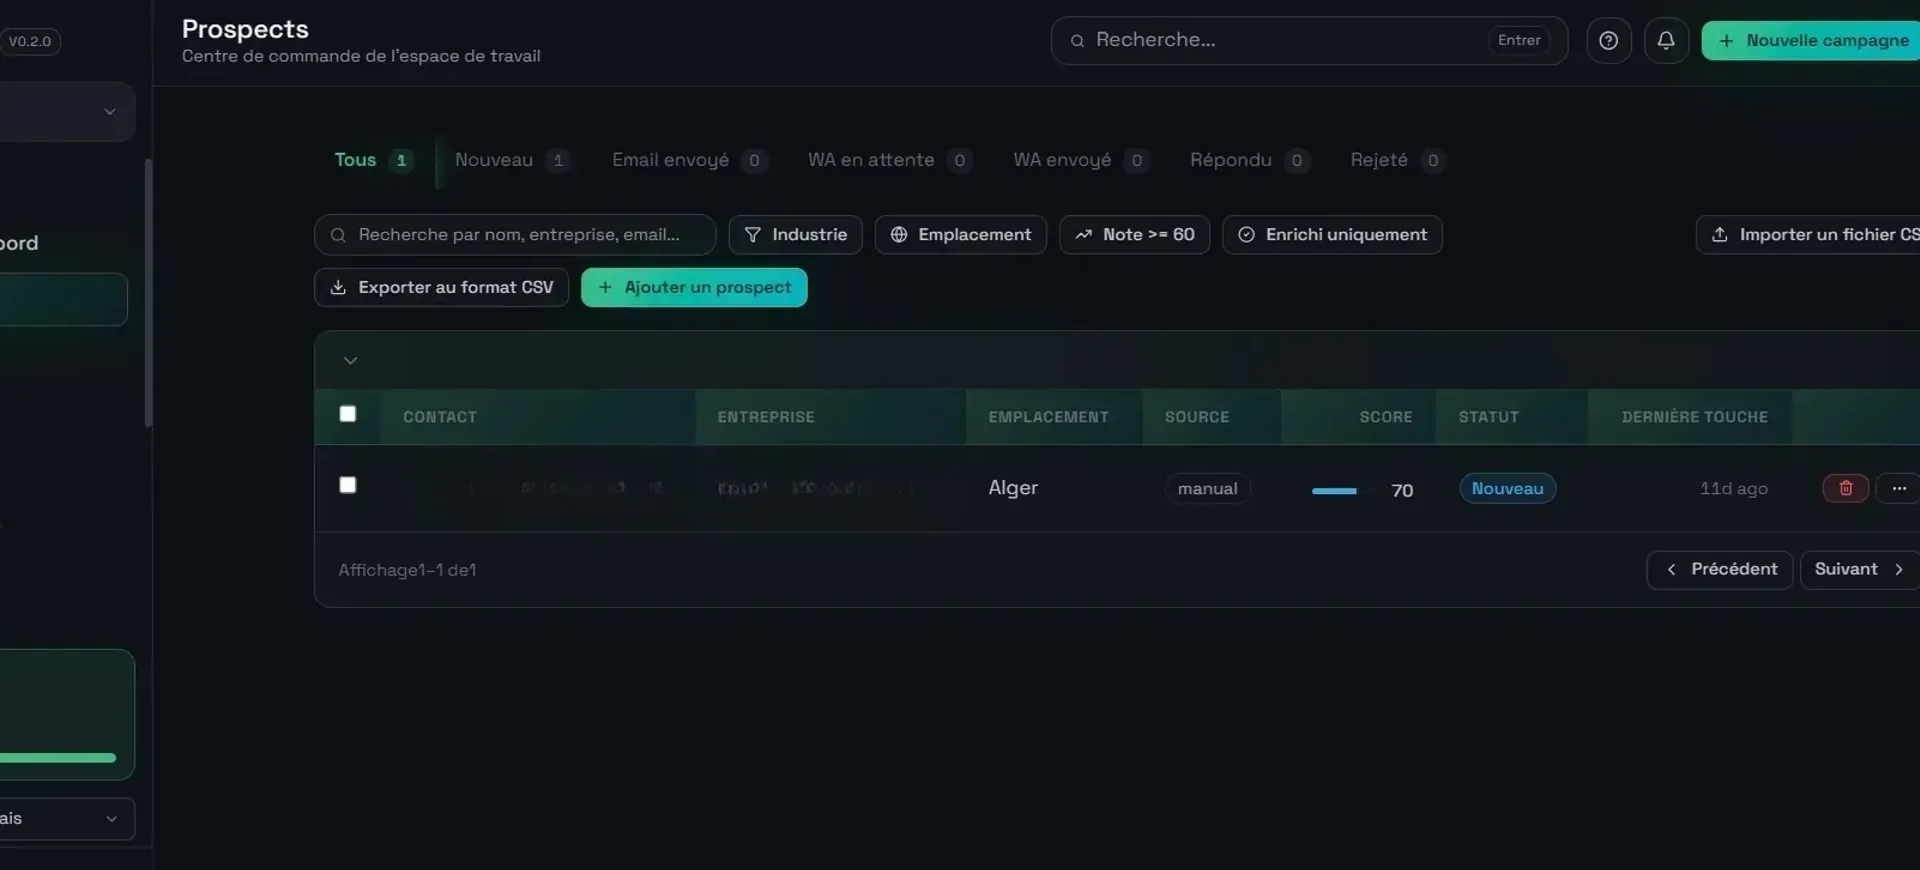Click the help question mark icon
The image size is (1920, 870).
tap(1608, 41)
